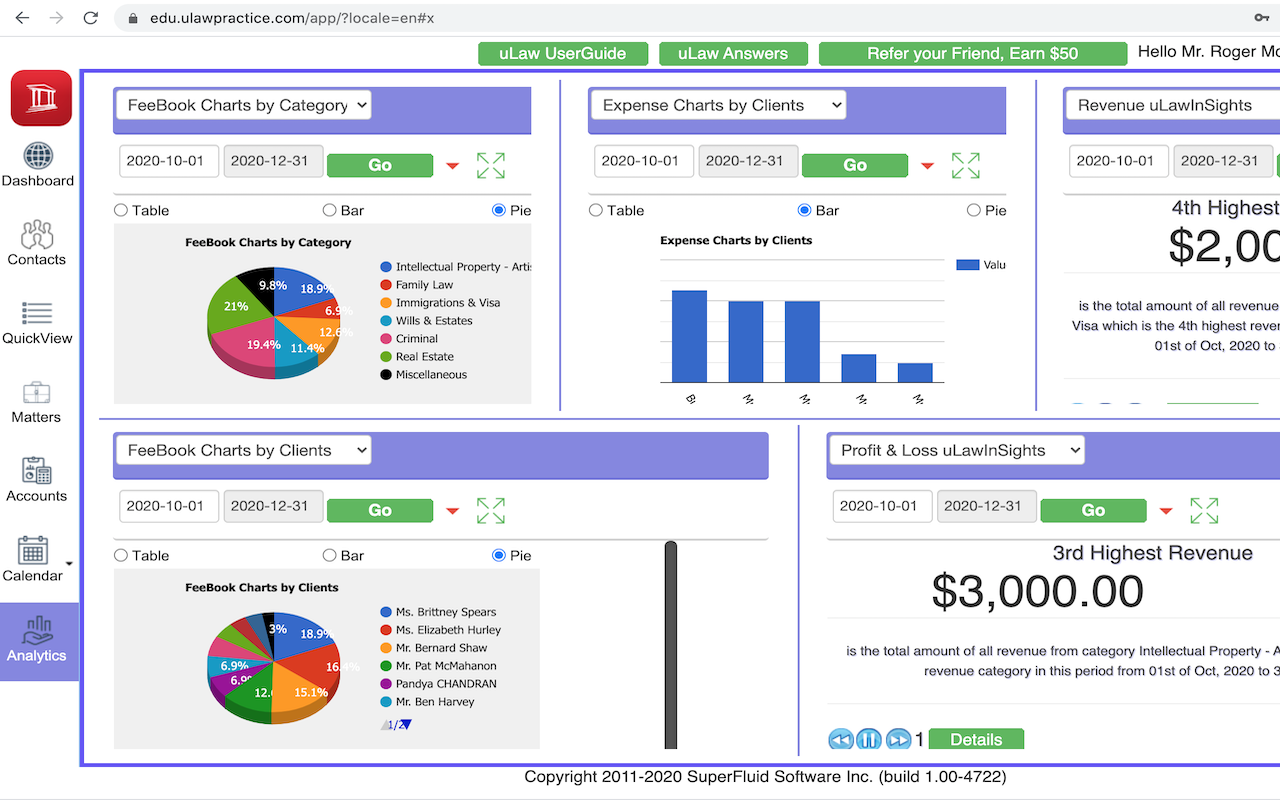Select Pie view for Expense Charts
Viewport: 1280px width, 800px height.
coord(974,210)
